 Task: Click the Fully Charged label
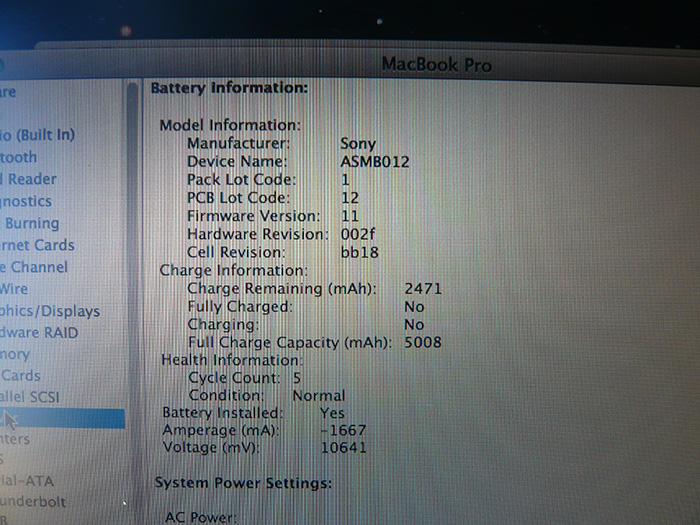click(x=240, y=307)
